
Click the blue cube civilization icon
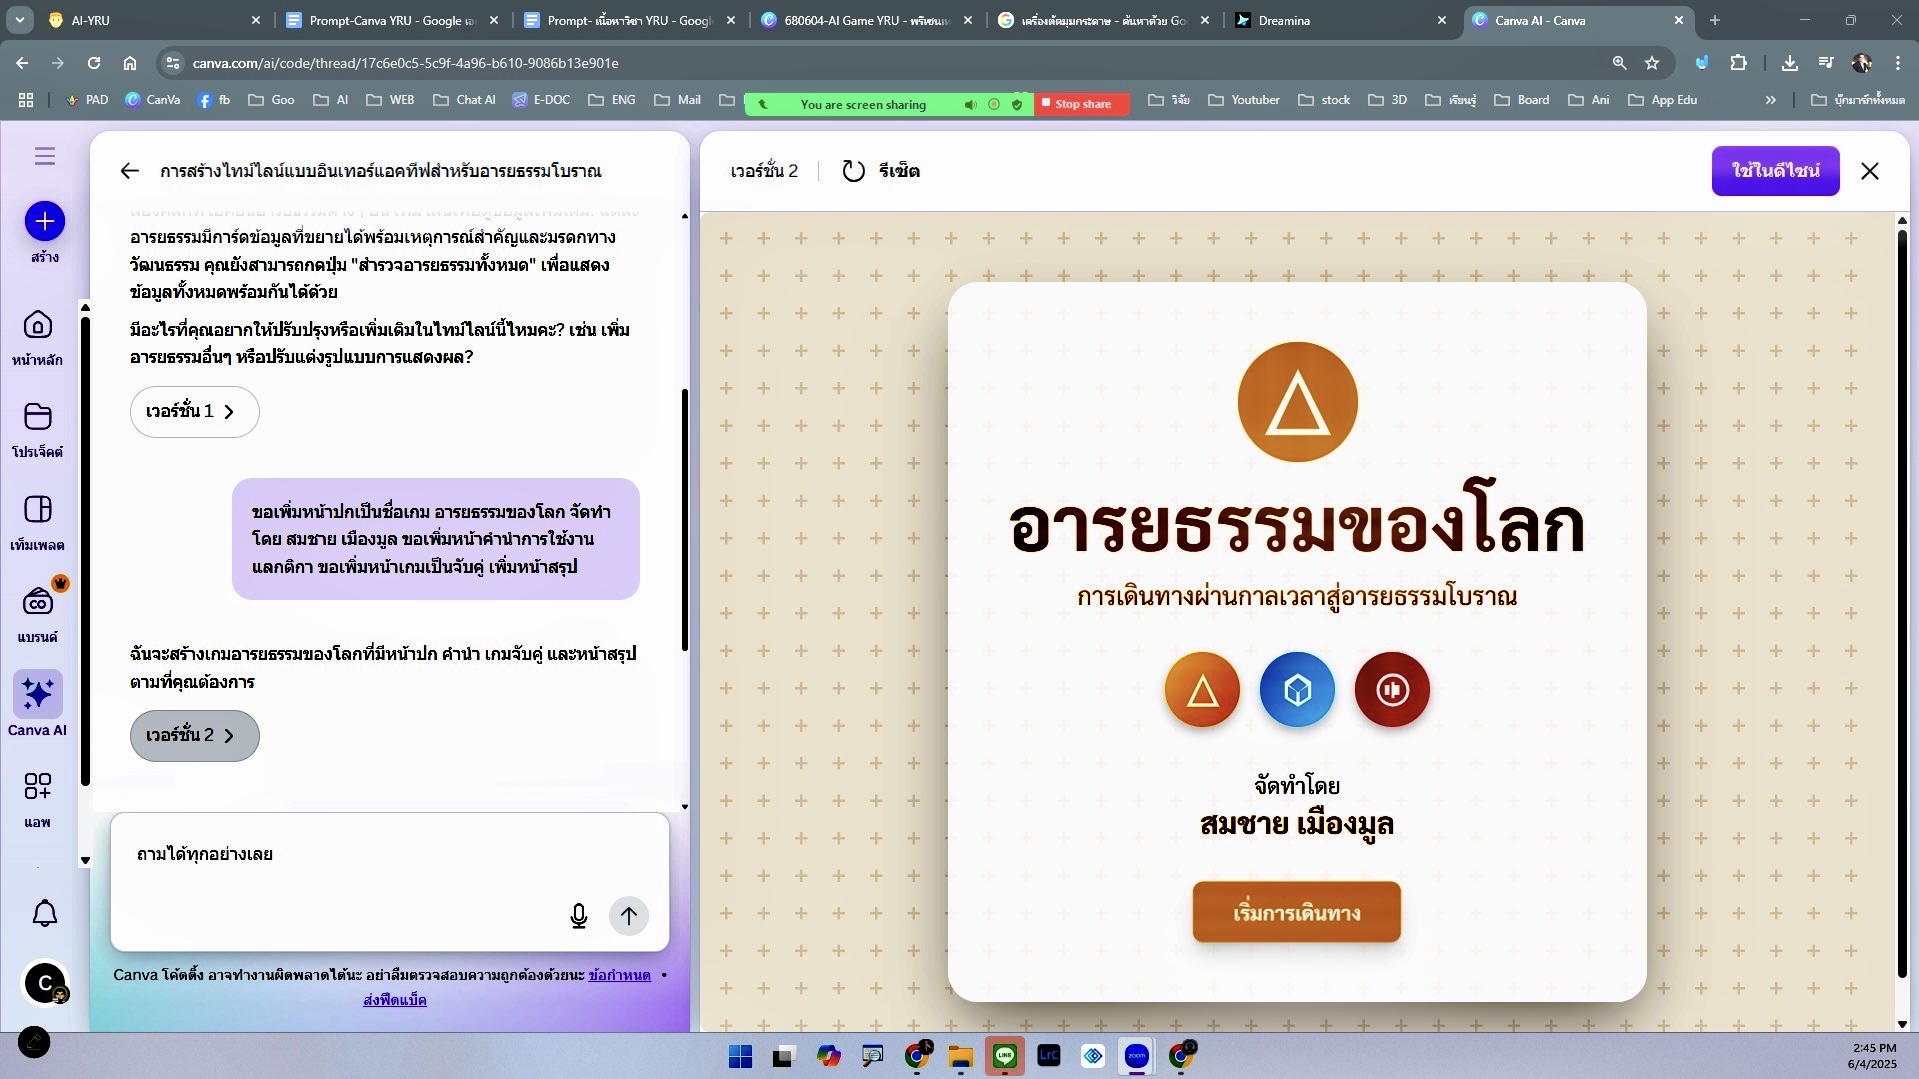coord(1297,690)
